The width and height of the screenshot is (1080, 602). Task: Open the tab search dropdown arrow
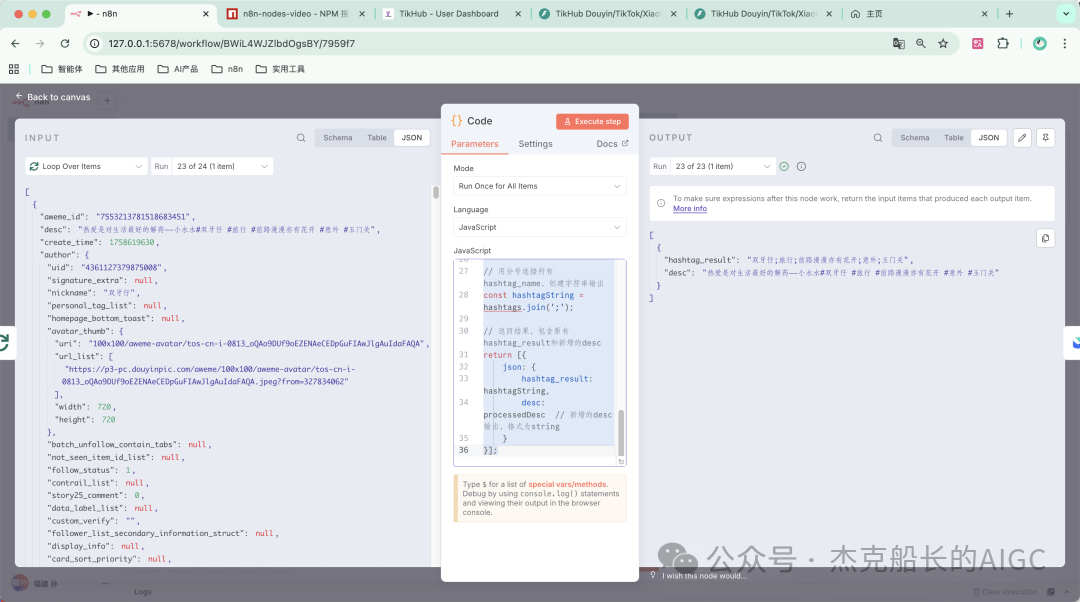coord(1066,14)
